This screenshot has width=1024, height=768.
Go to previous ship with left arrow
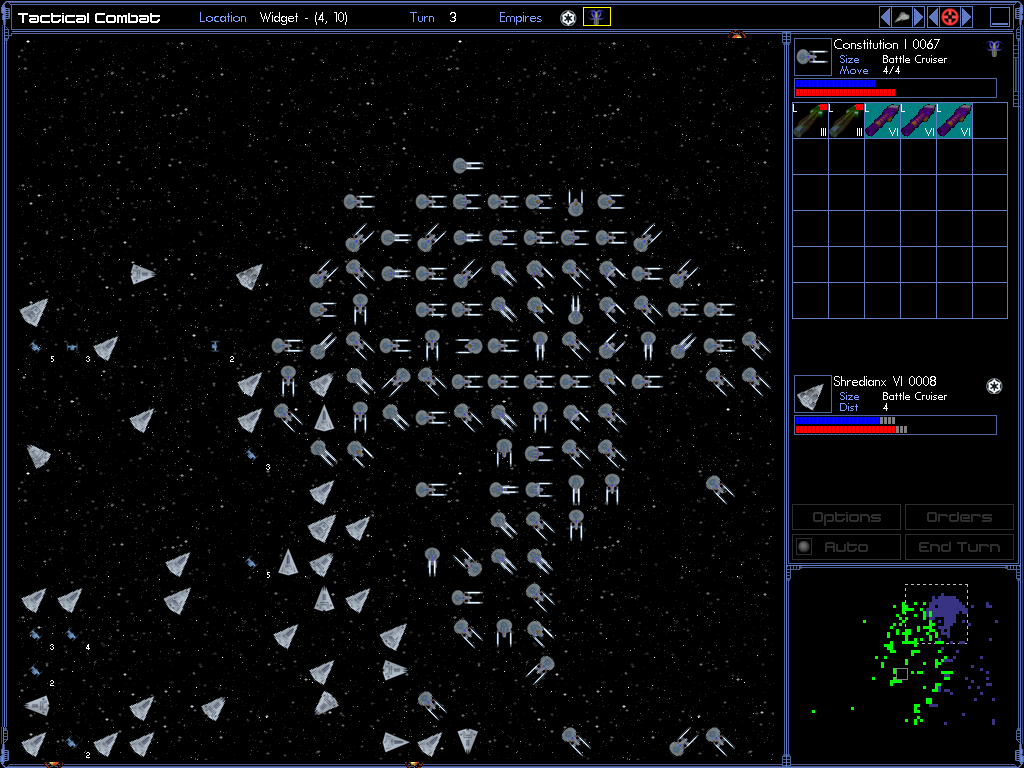885,17
